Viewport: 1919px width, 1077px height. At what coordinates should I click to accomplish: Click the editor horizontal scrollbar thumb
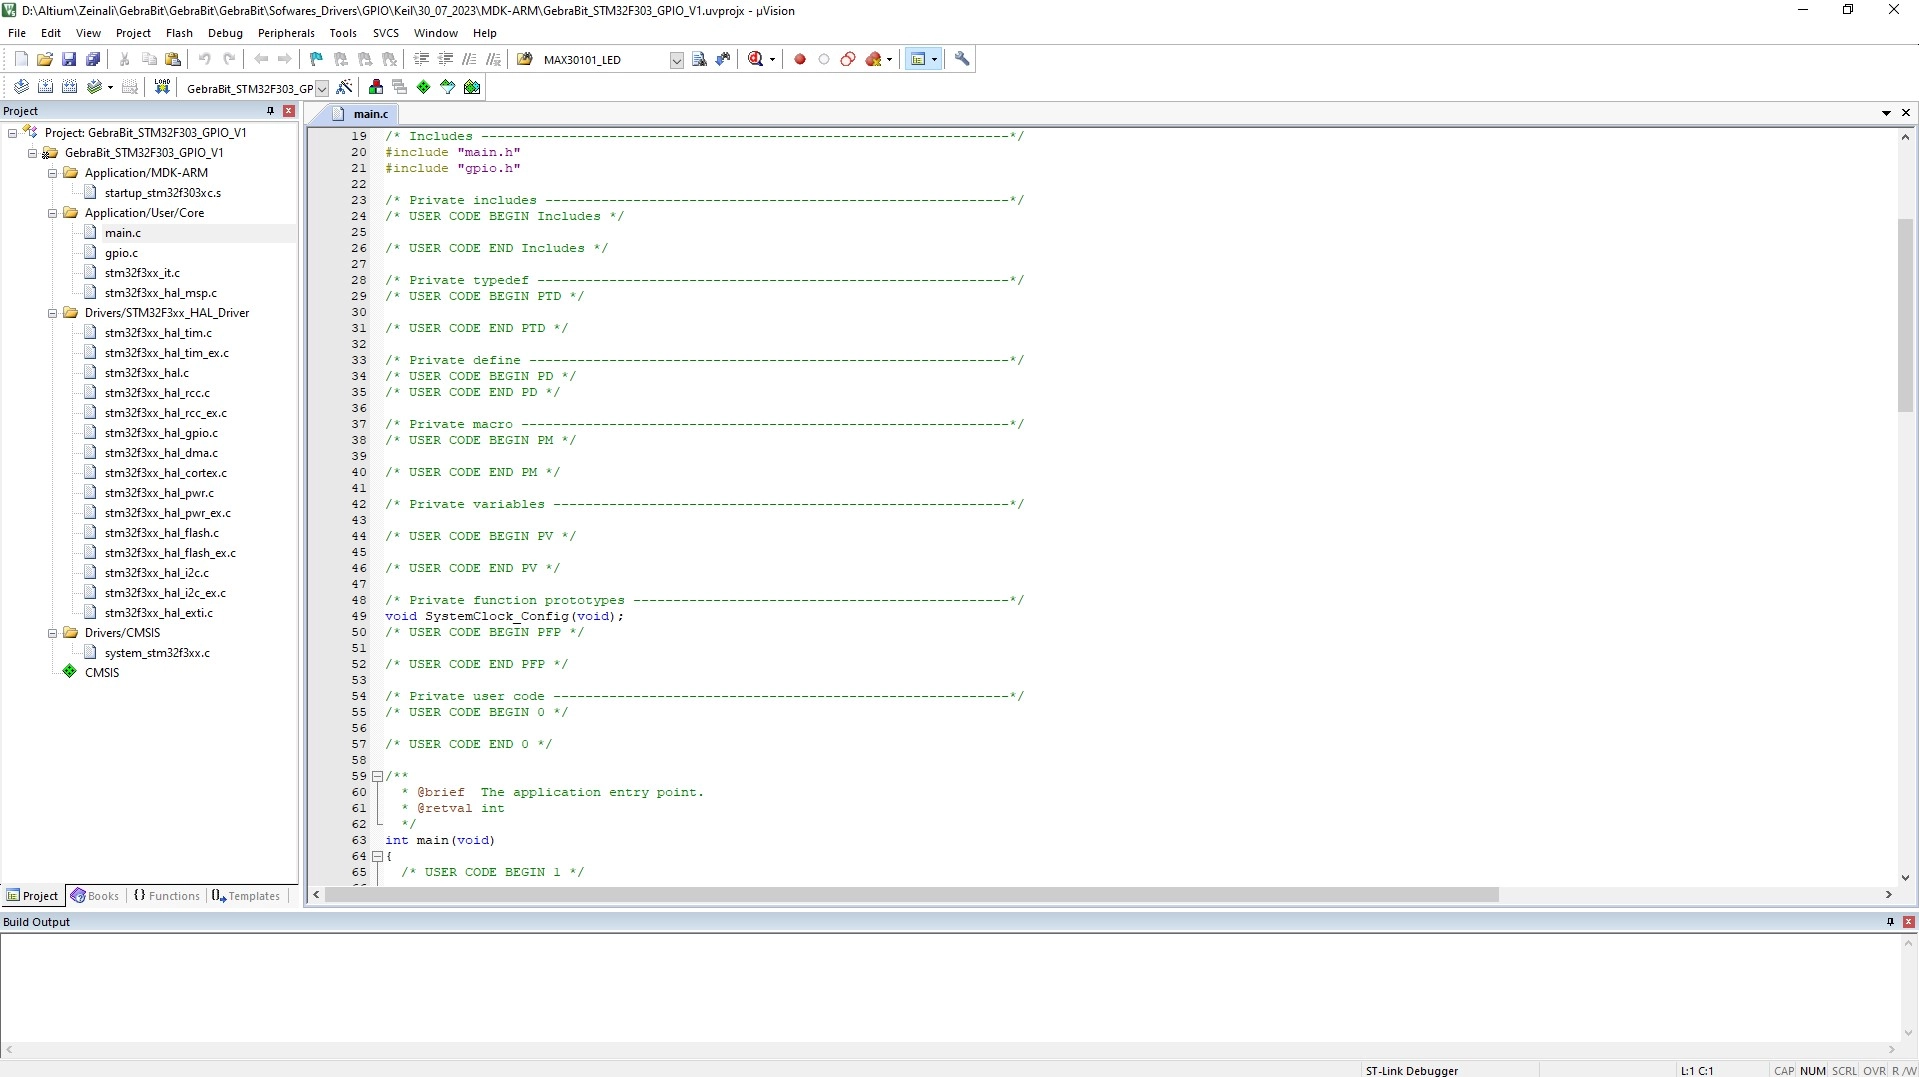[911, 895]
